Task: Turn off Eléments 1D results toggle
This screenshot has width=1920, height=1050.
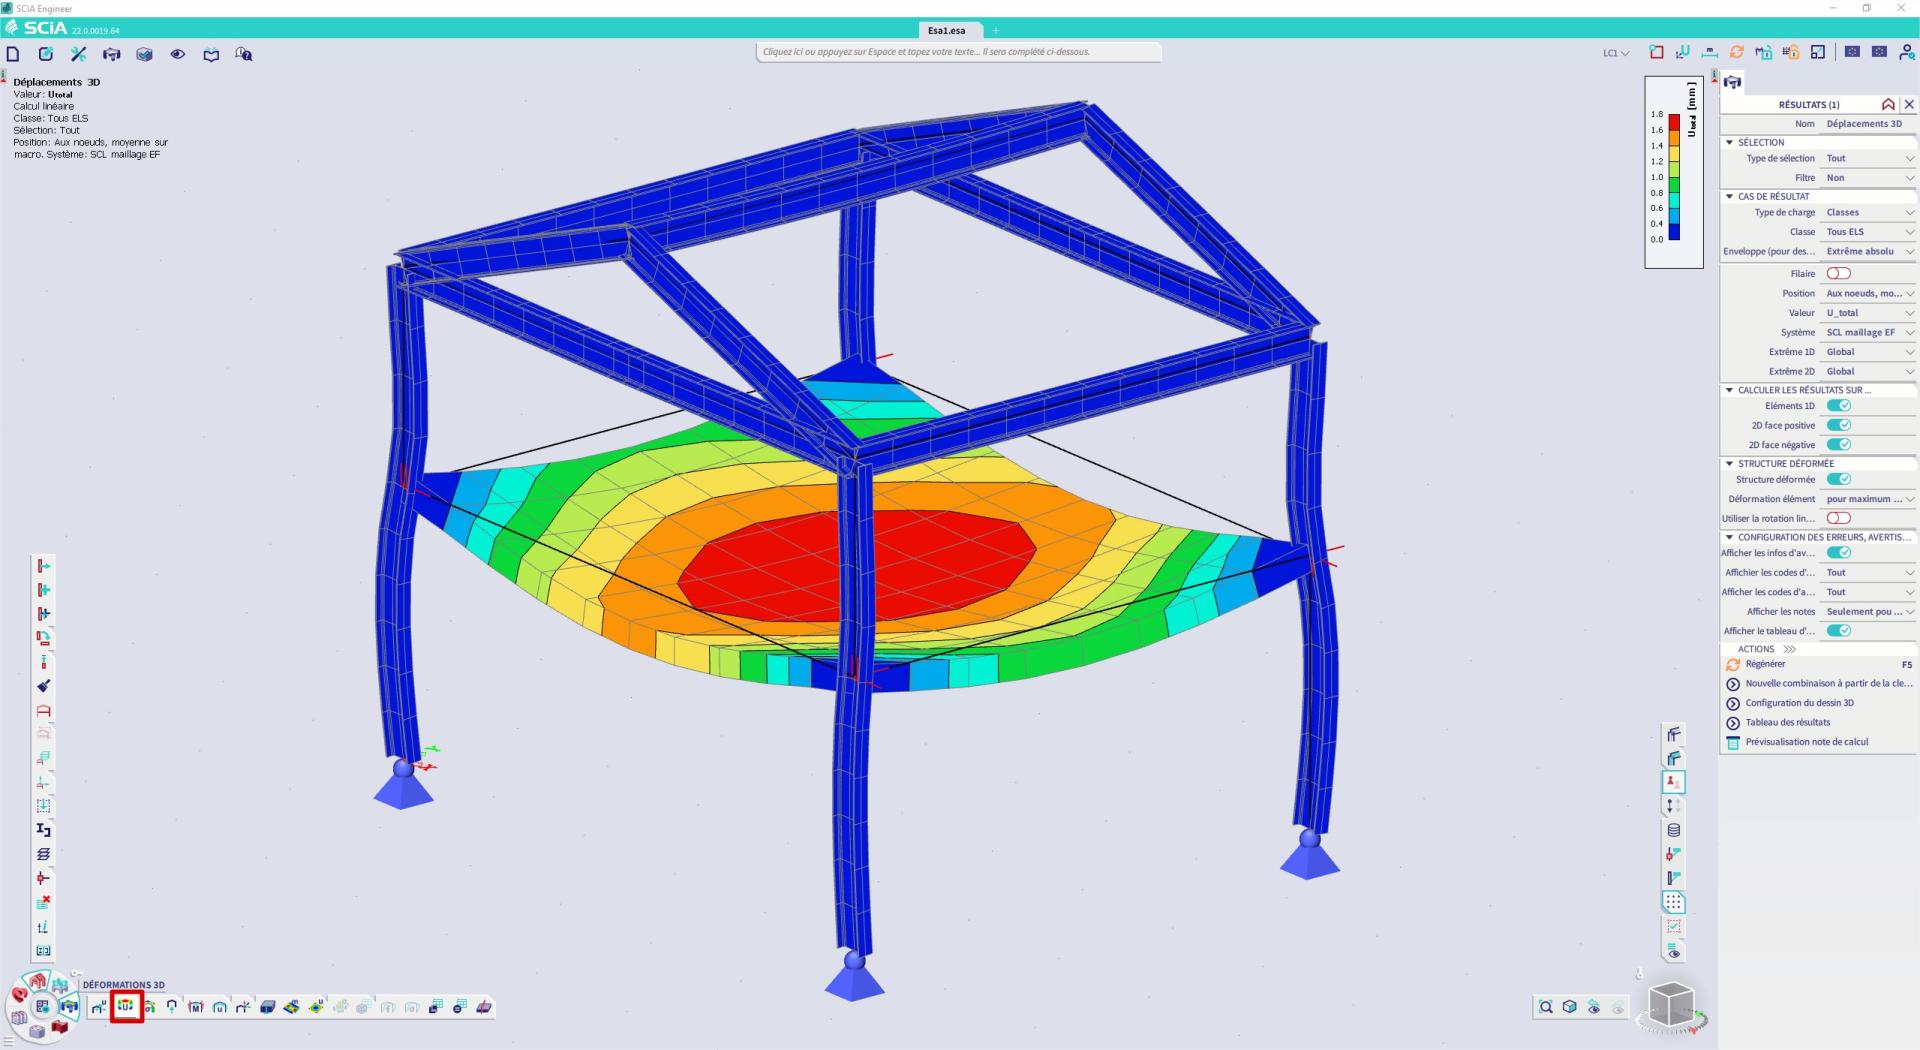Action: [1838, 406]
